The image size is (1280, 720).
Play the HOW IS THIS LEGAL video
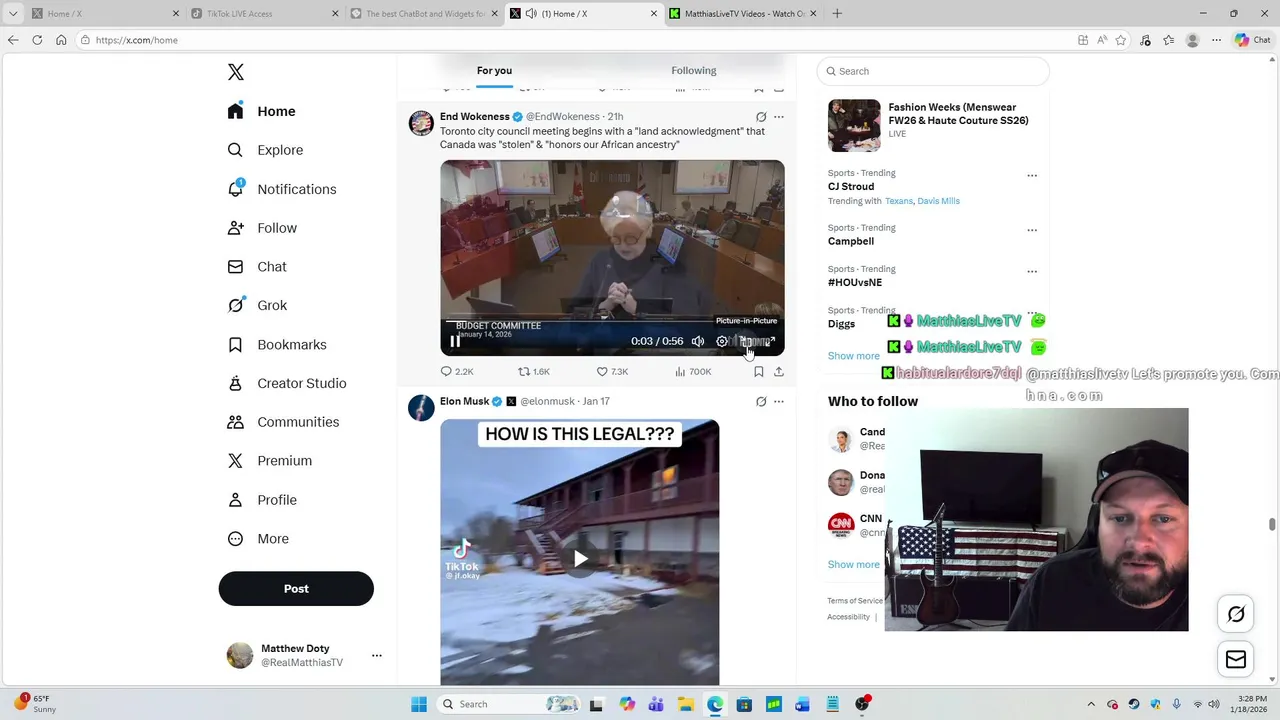(x=580, y=558)
